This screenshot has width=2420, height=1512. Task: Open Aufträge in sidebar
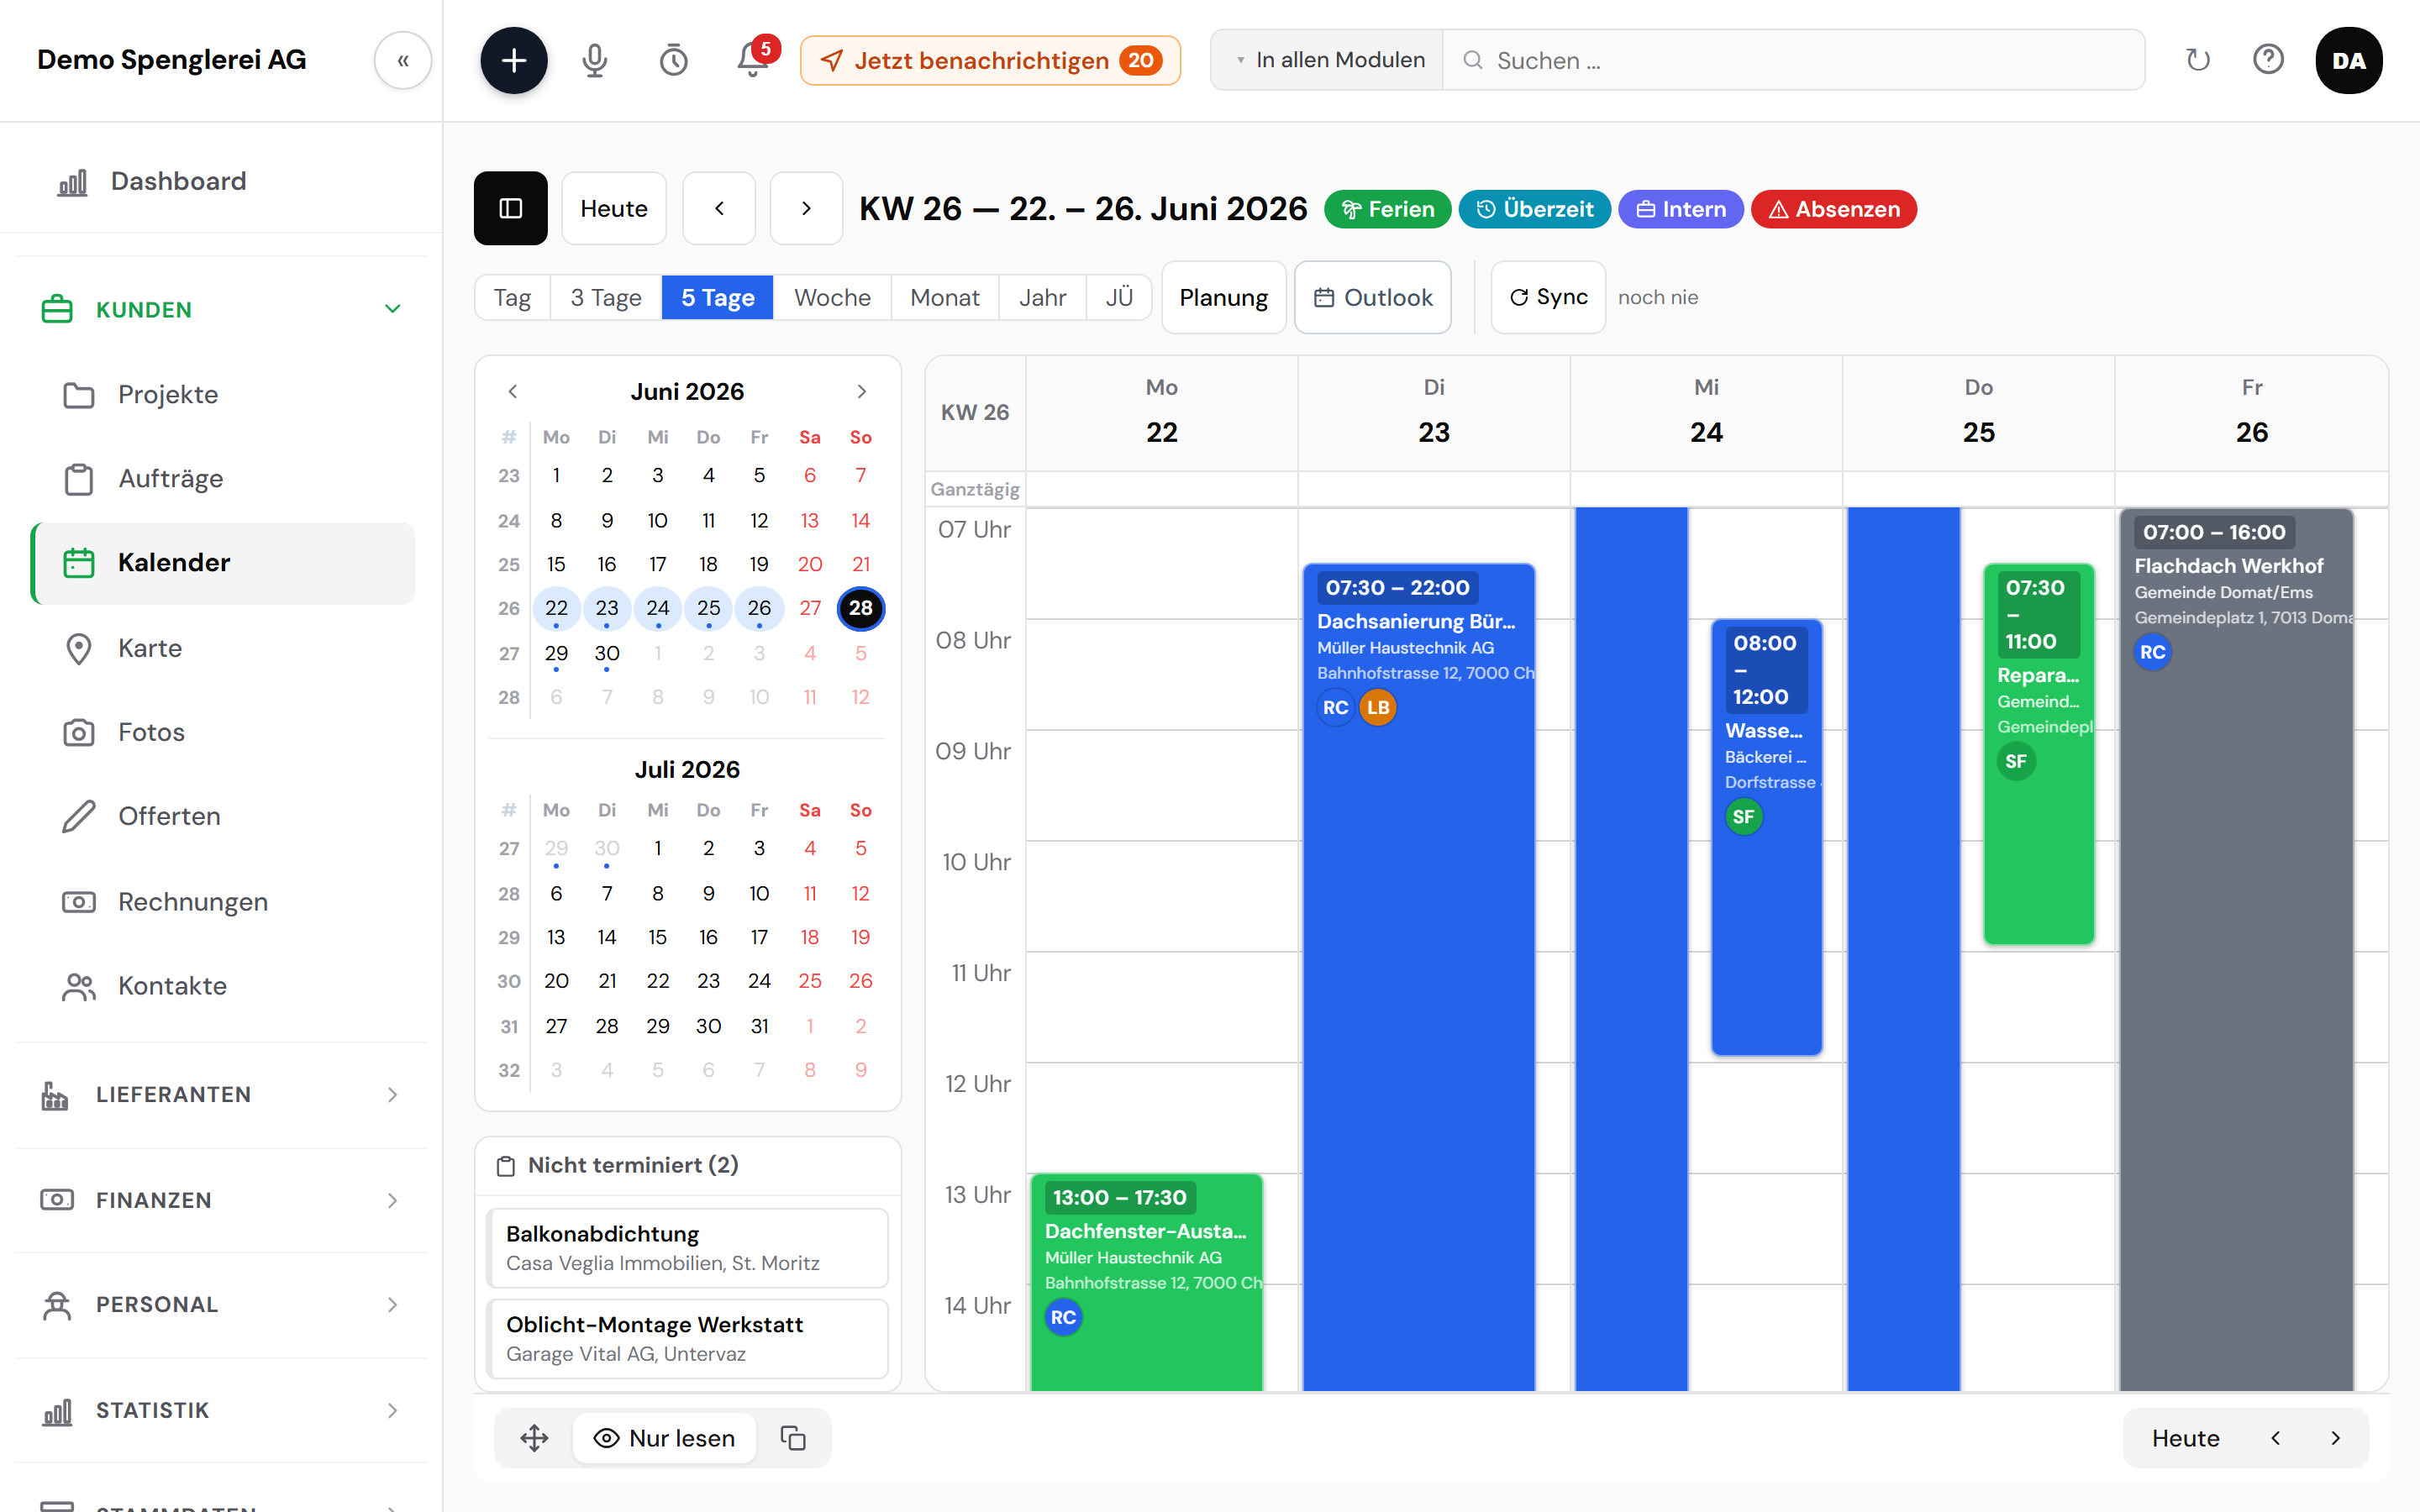[221, 478]
